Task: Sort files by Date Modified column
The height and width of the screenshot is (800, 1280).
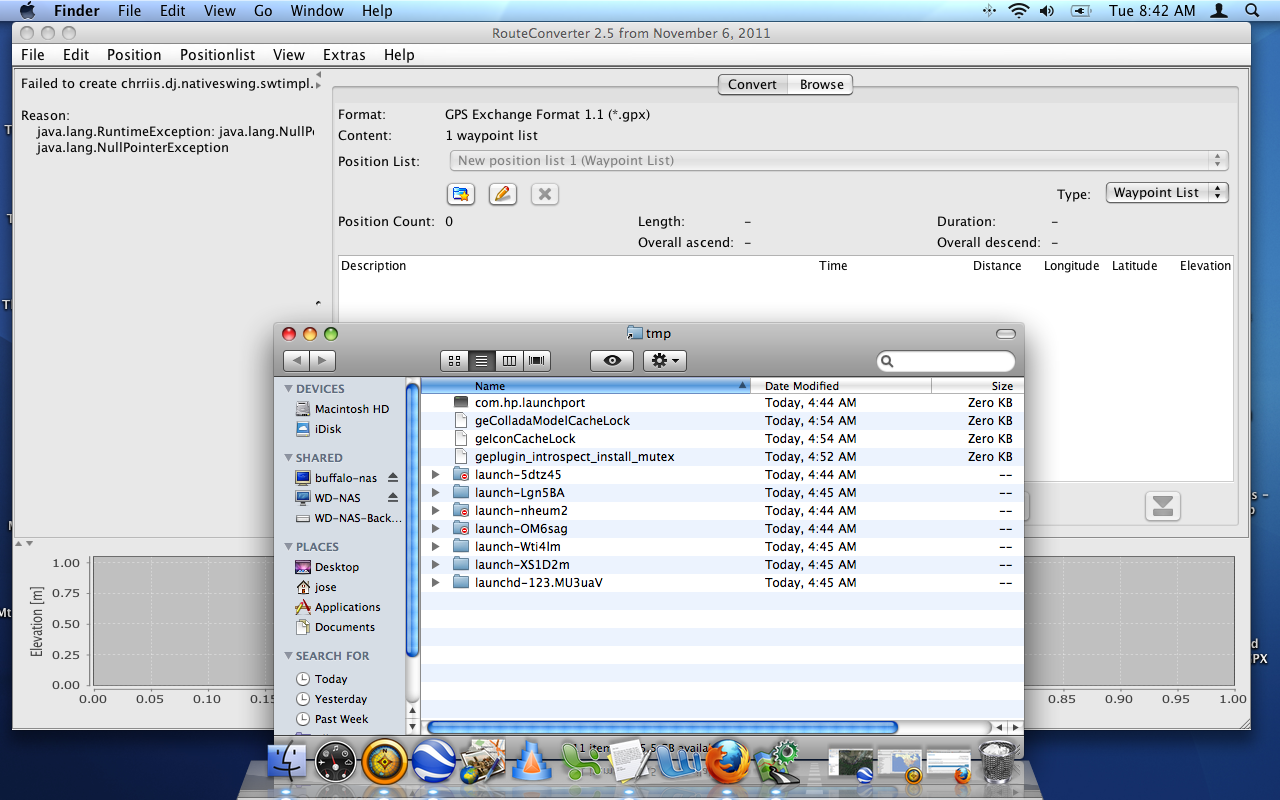Action: click(801, 386)
